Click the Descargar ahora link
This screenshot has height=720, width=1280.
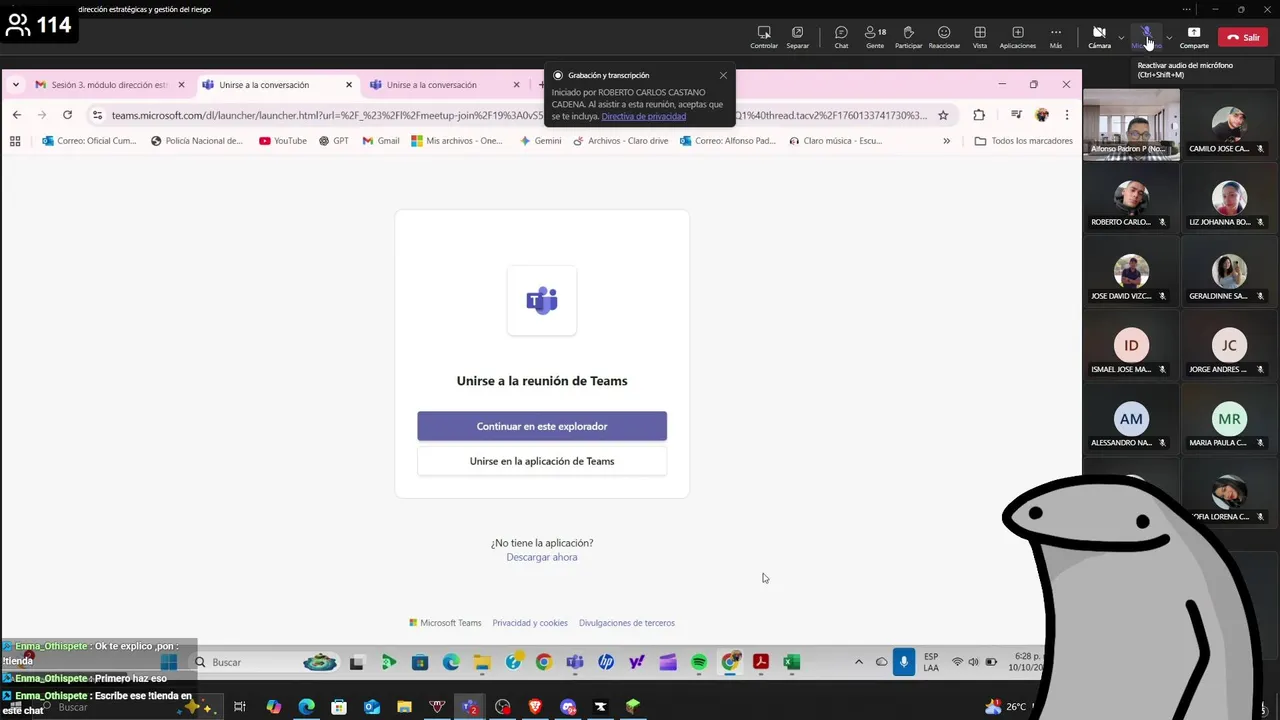pos(542,557)
